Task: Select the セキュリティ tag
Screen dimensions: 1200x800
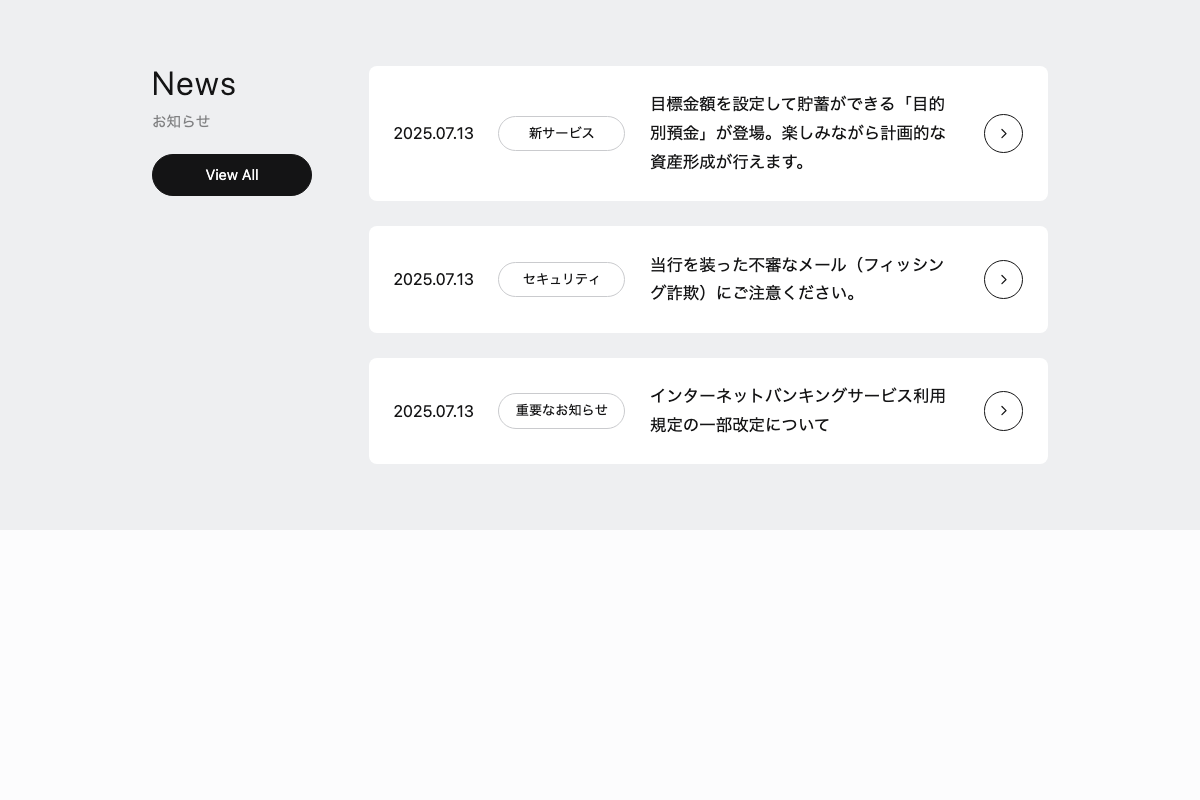Action: coord(561,279)
